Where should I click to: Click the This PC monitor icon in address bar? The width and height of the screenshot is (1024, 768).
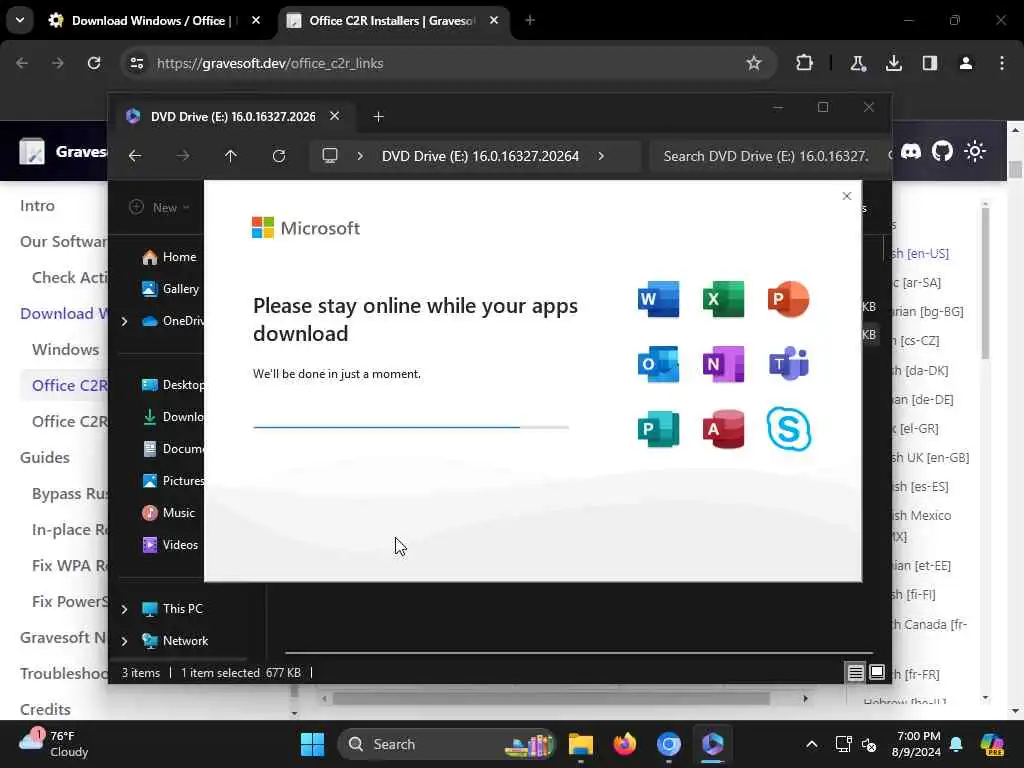click(330, 156)
